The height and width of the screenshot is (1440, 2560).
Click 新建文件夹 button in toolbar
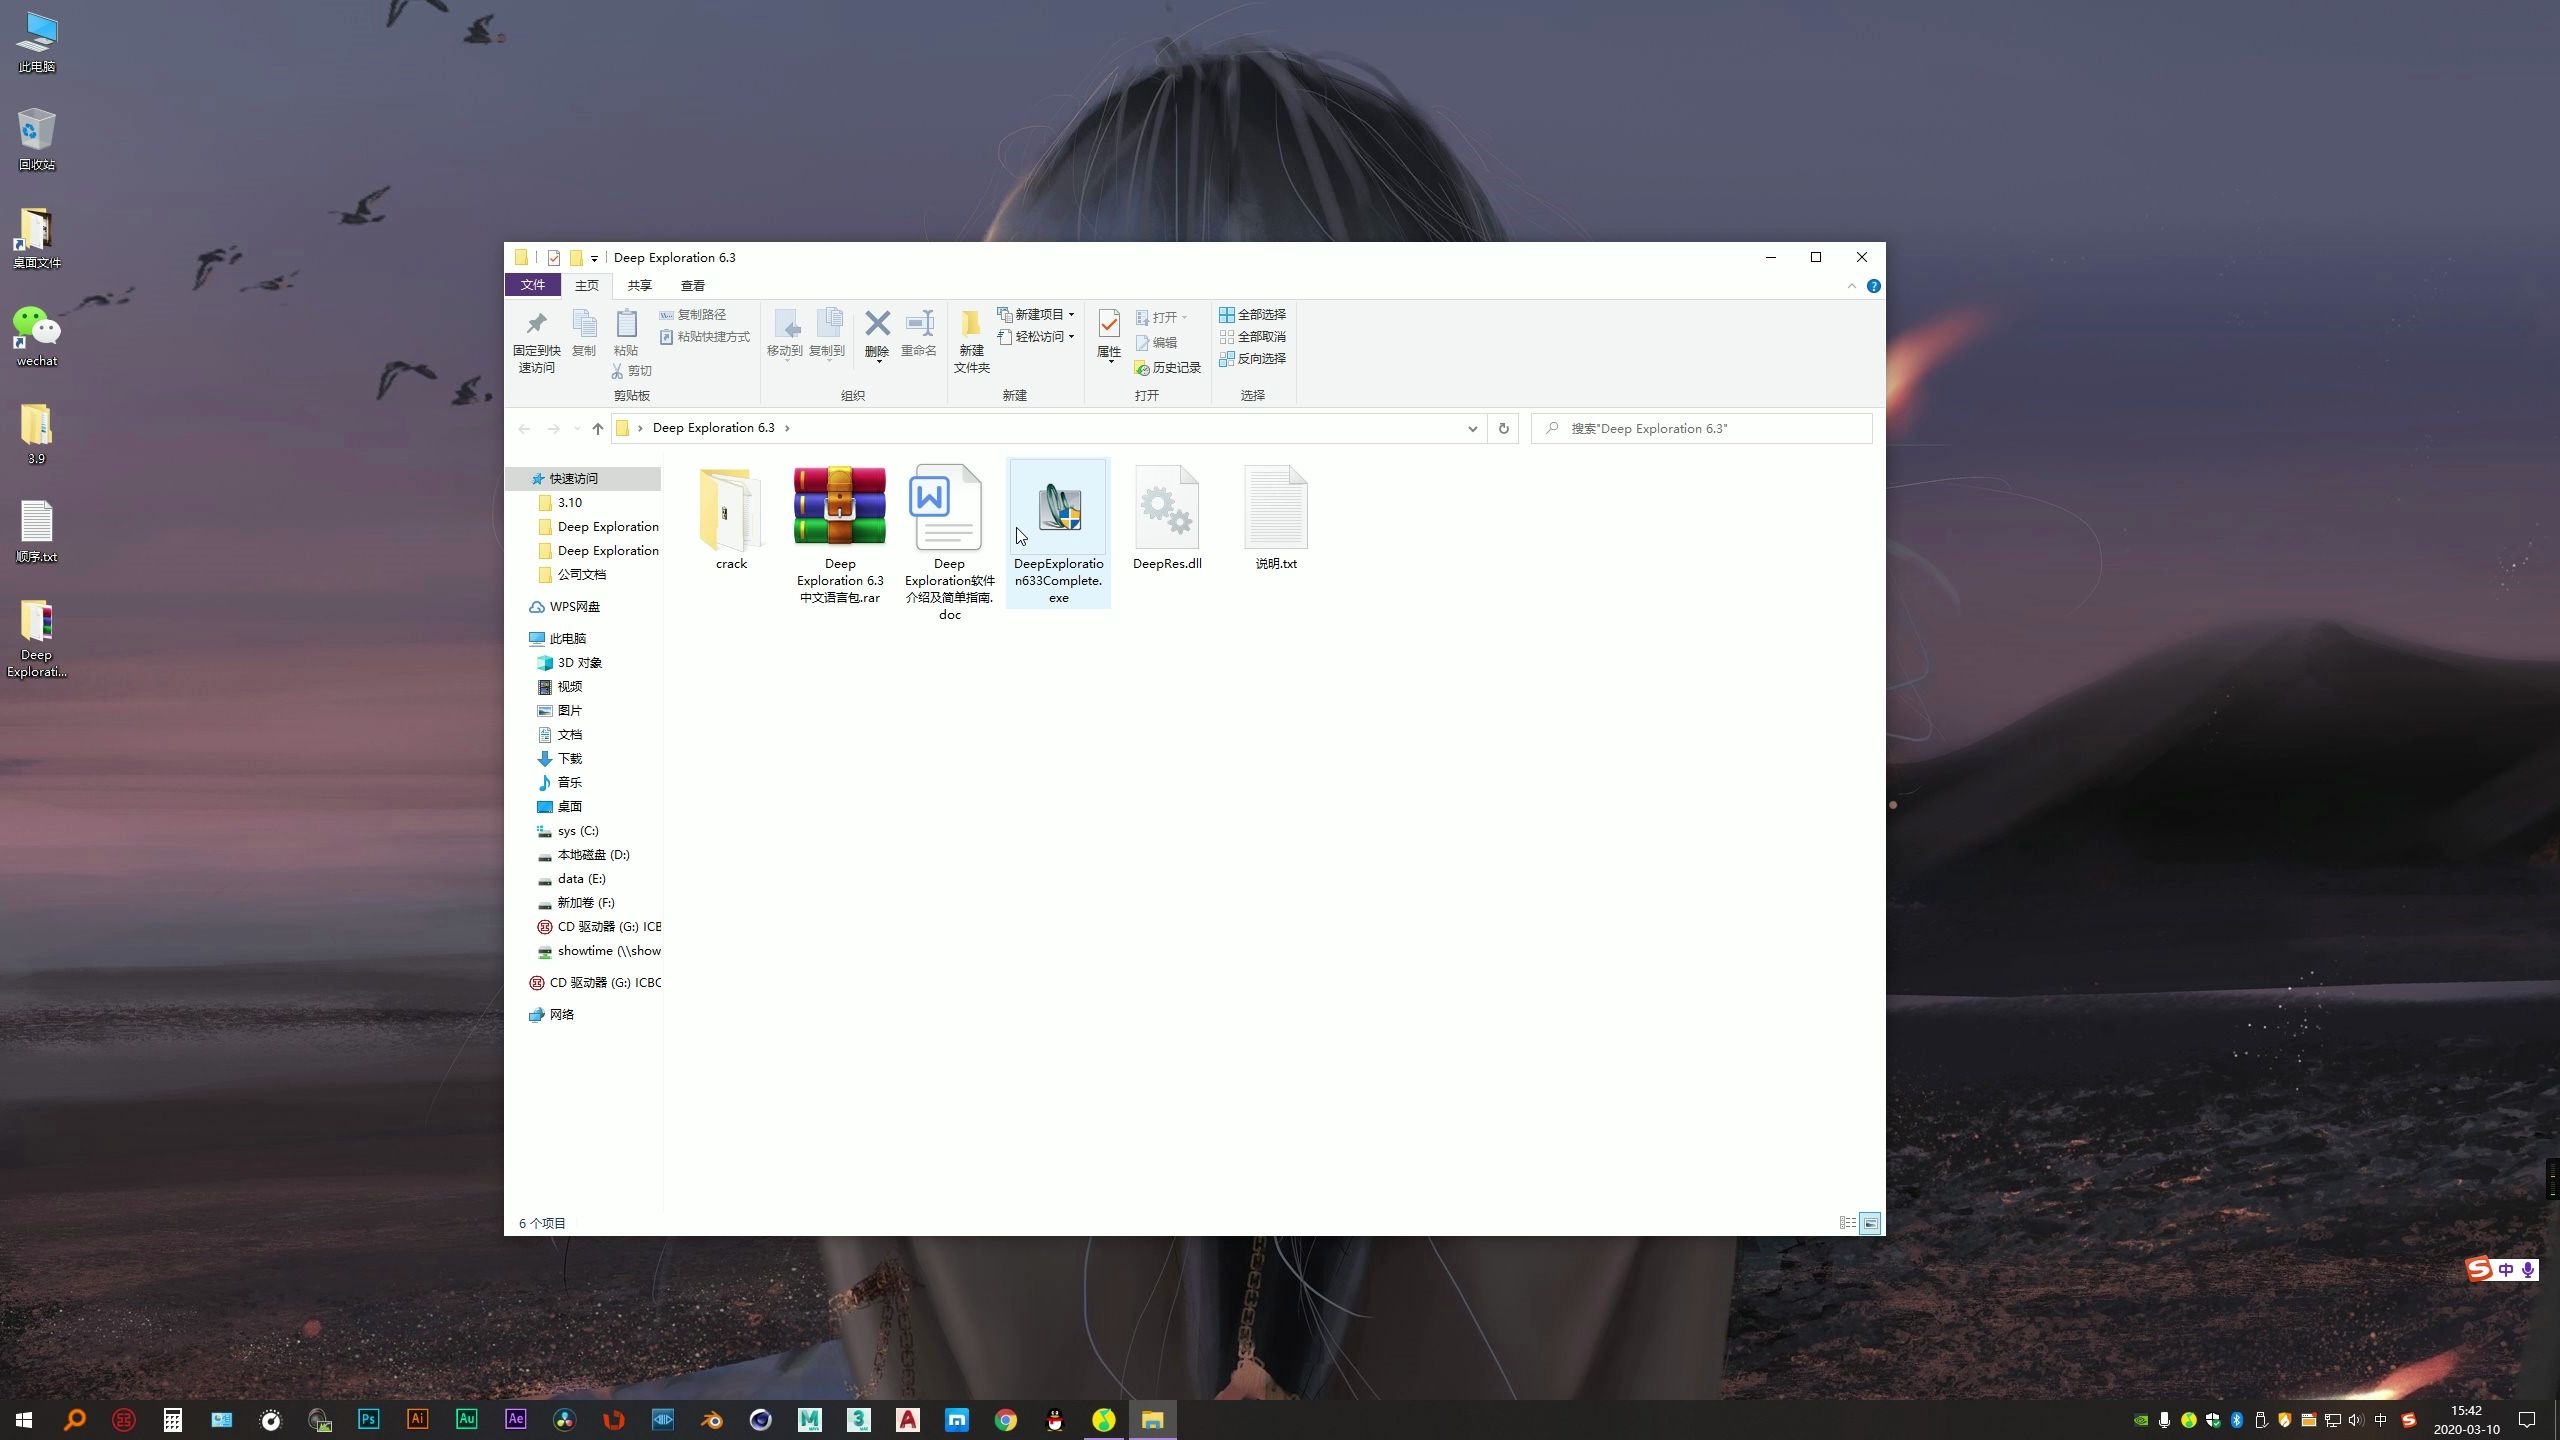coord(972,339)
